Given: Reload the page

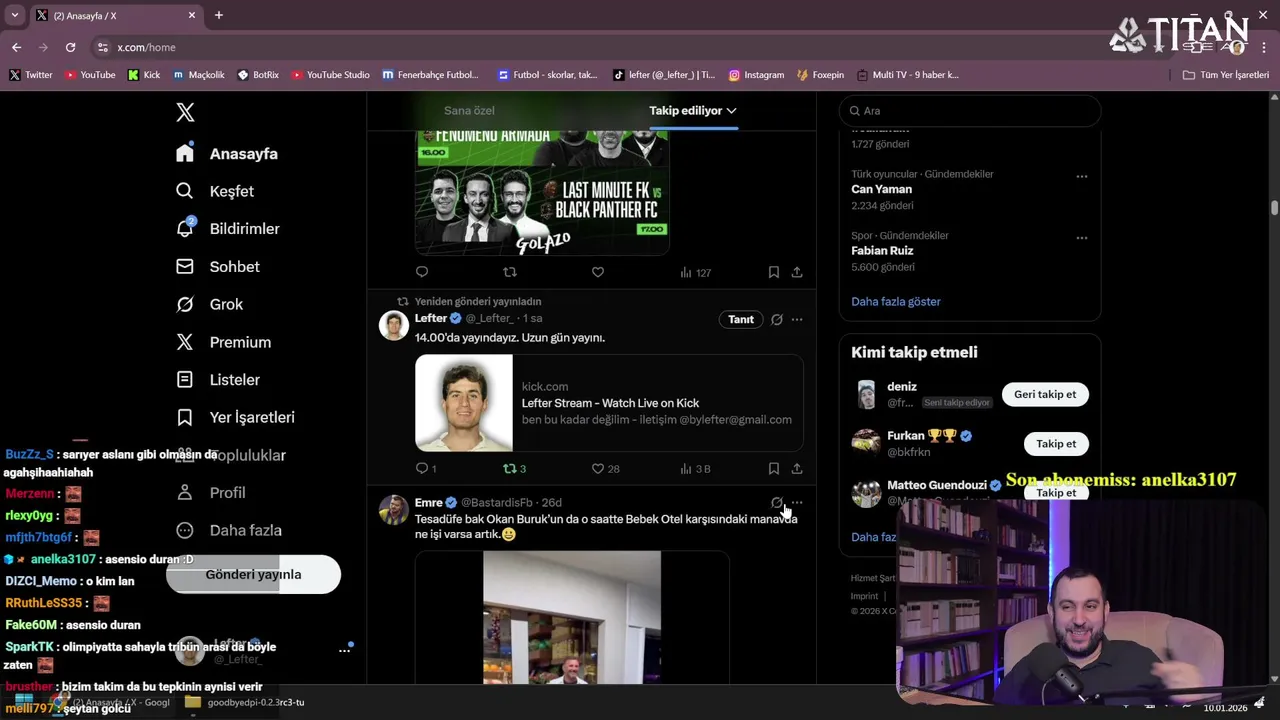Looking at the screenshot, I should tap(70, 47).
